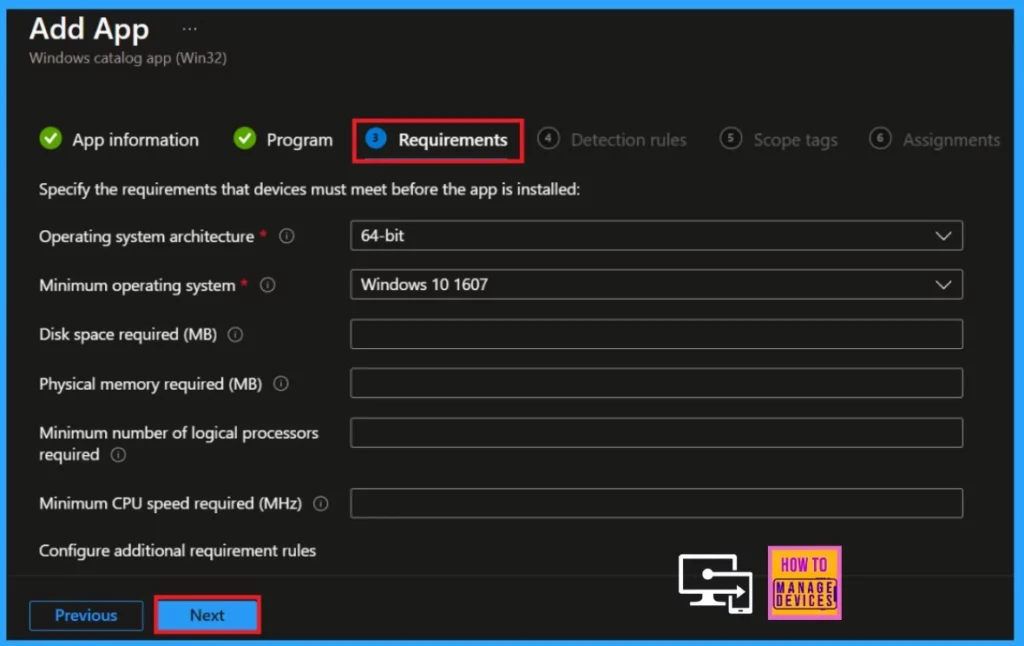Click the Previous button
The image size is (1024, 646).
[86, 616]
